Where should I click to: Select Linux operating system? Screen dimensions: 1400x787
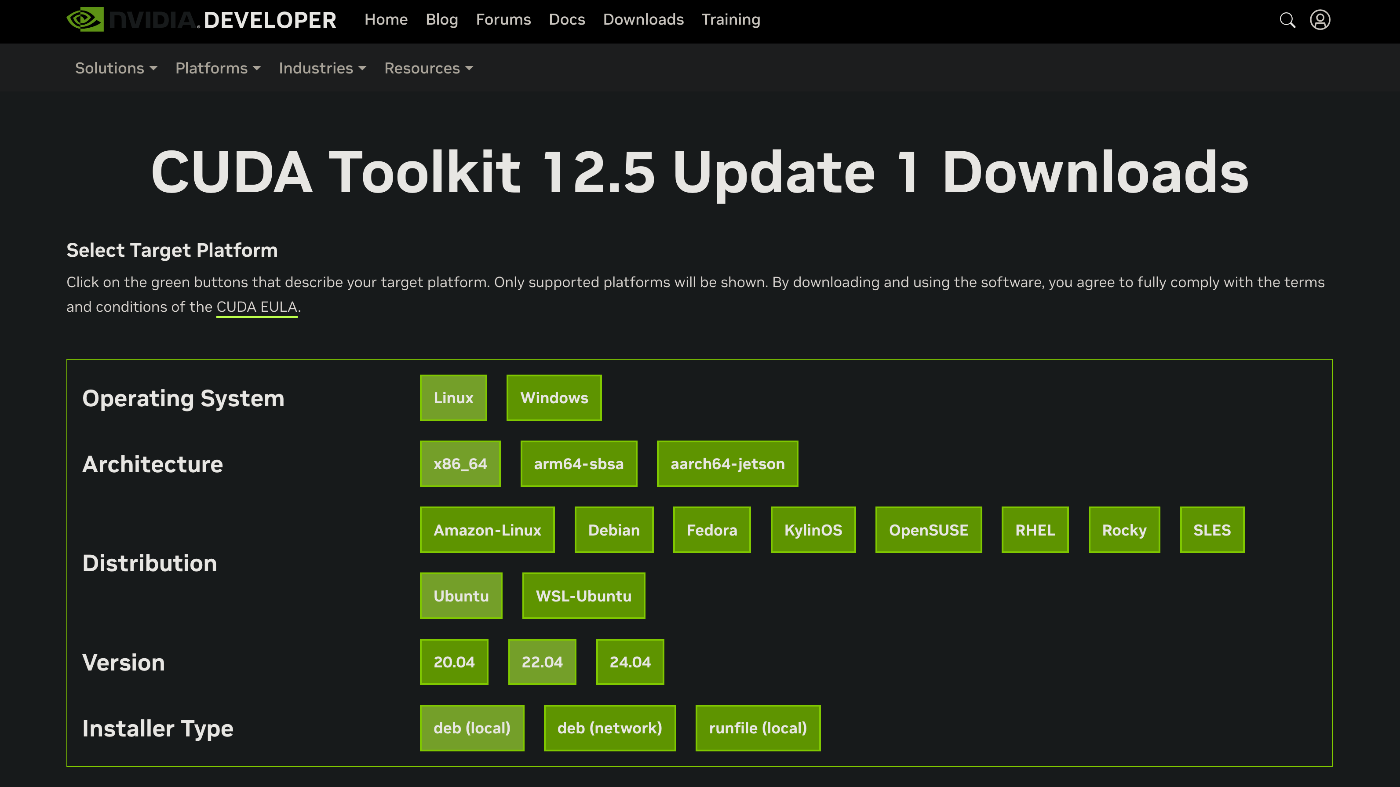tap(453, 398)
